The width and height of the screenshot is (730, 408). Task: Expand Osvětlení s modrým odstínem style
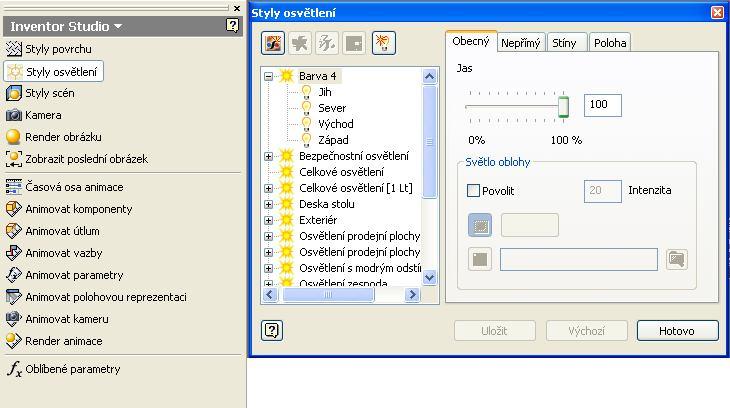pos(268,268)
